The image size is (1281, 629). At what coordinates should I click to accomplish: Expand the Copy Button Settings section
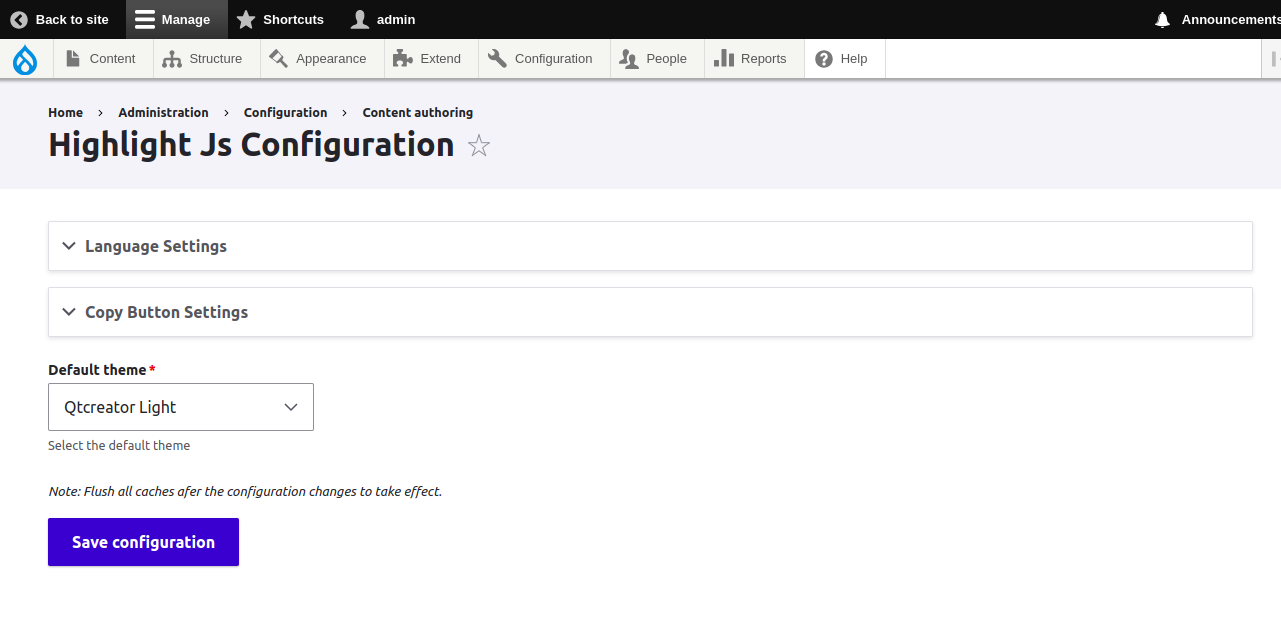coord(650,312)
